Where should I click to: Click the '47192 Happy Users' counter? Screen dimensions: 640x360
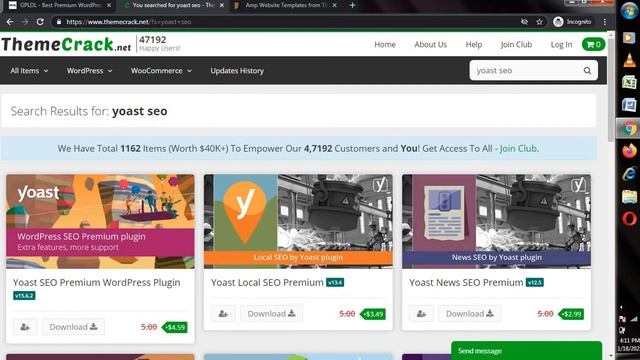[159, 44]
